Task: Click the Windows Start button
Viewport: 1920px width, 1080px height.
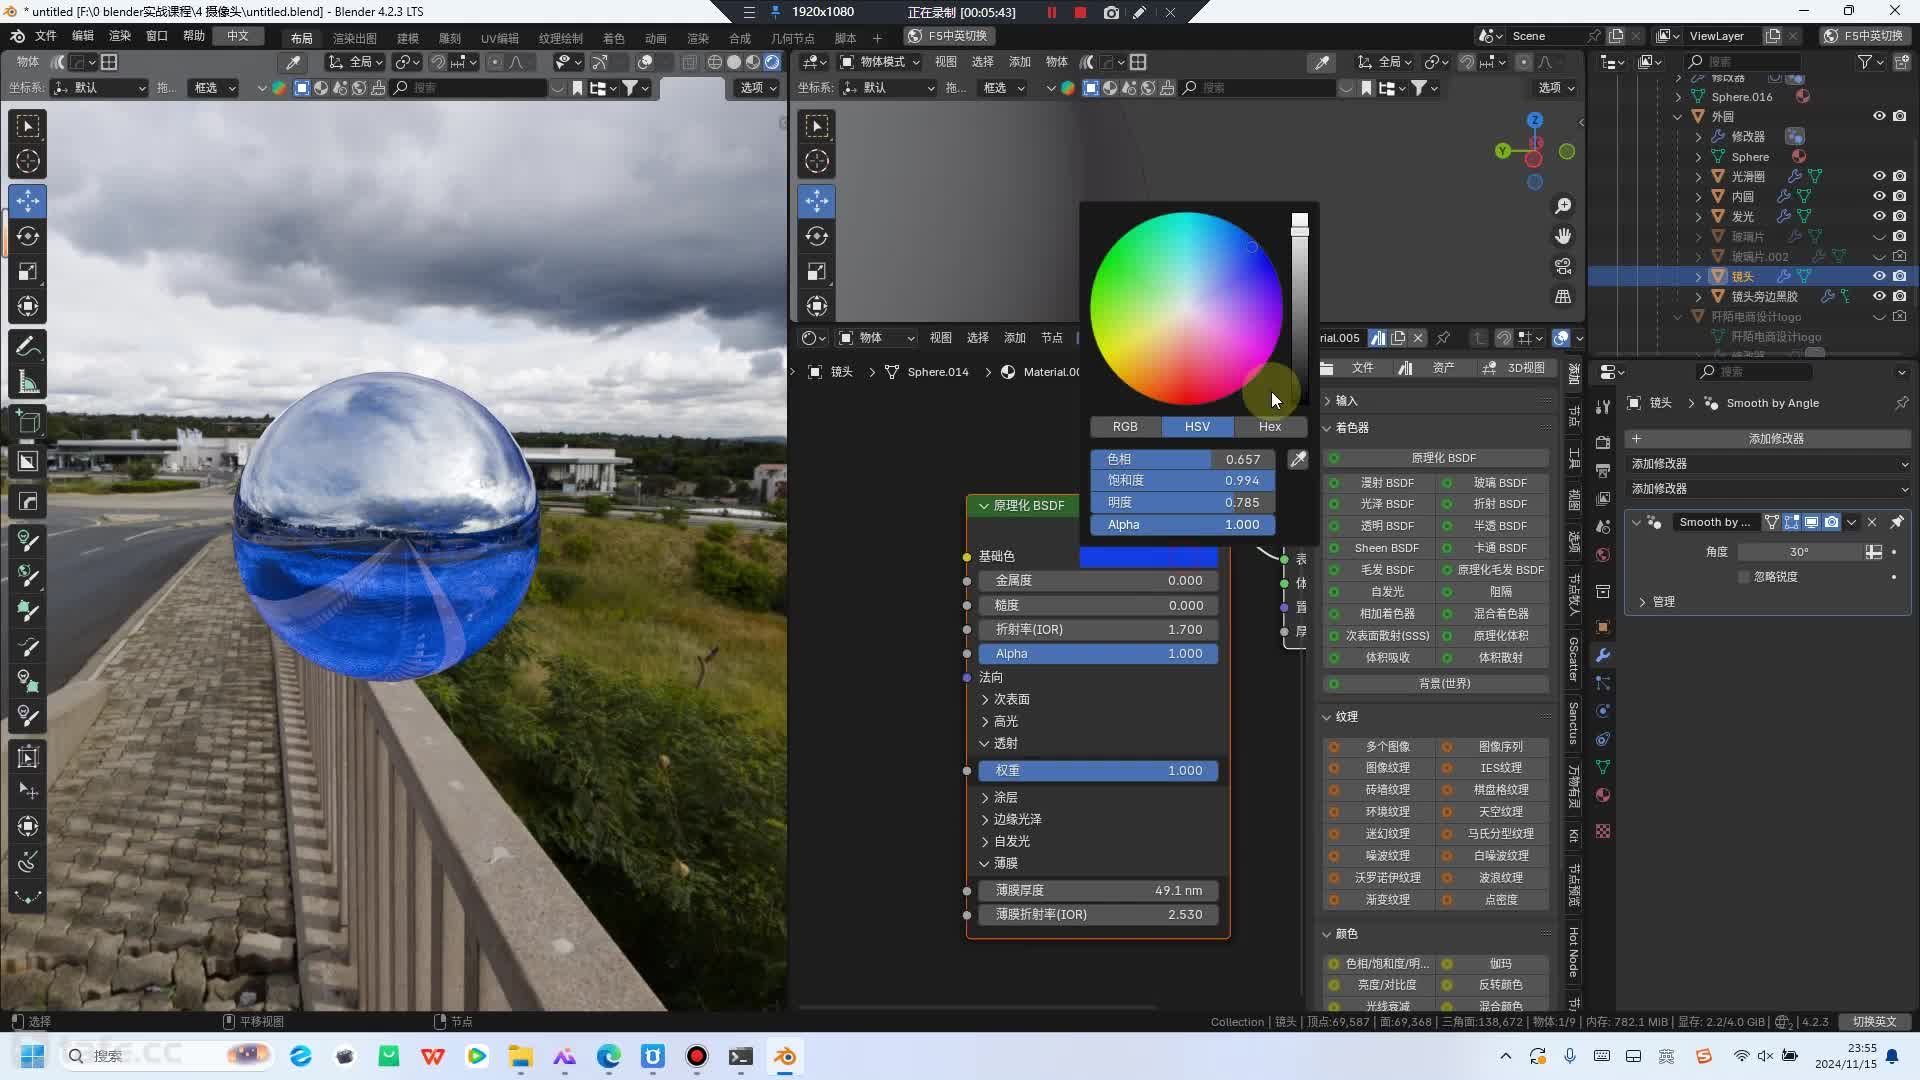Action: (x=32, y=1056)
